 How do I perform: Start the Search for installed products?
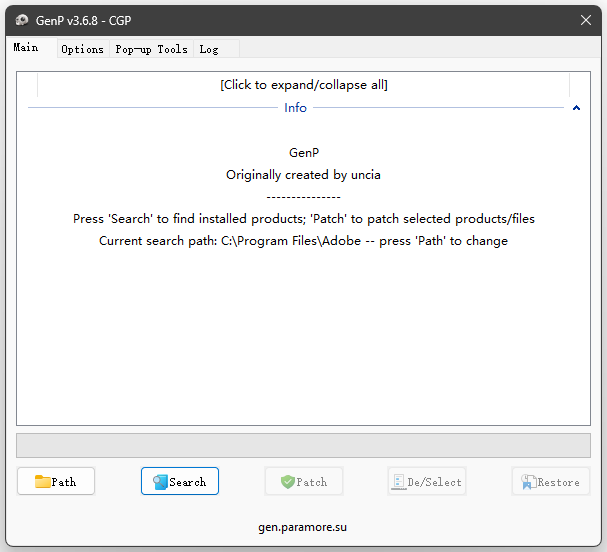point(180,481)
